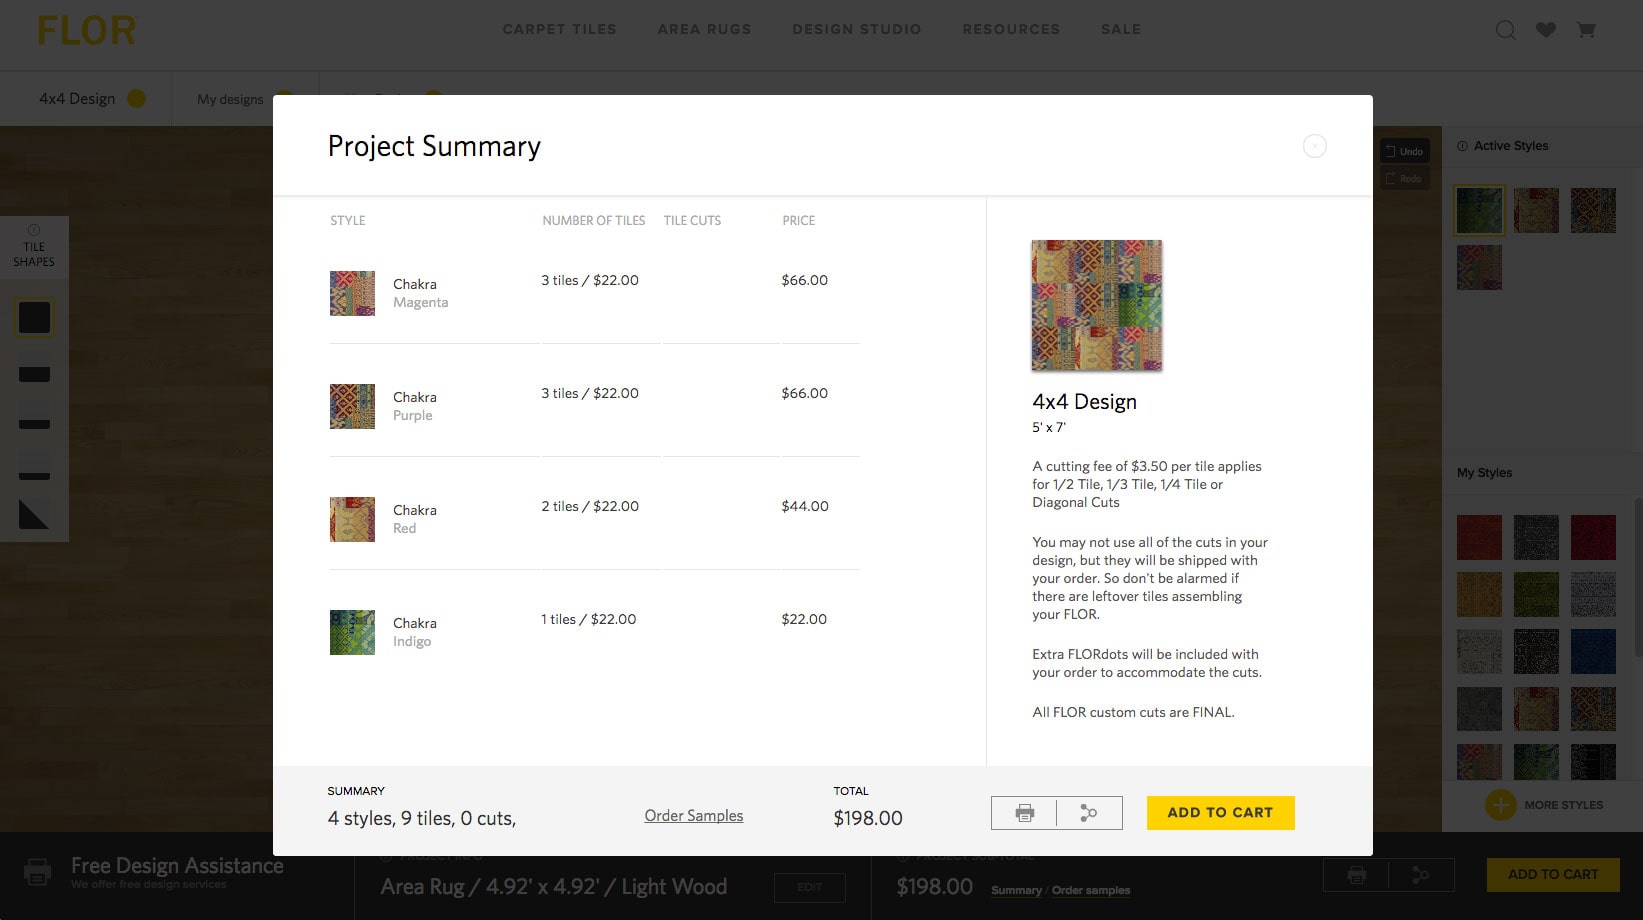Click the $198.00 total in the dialog

868,818
